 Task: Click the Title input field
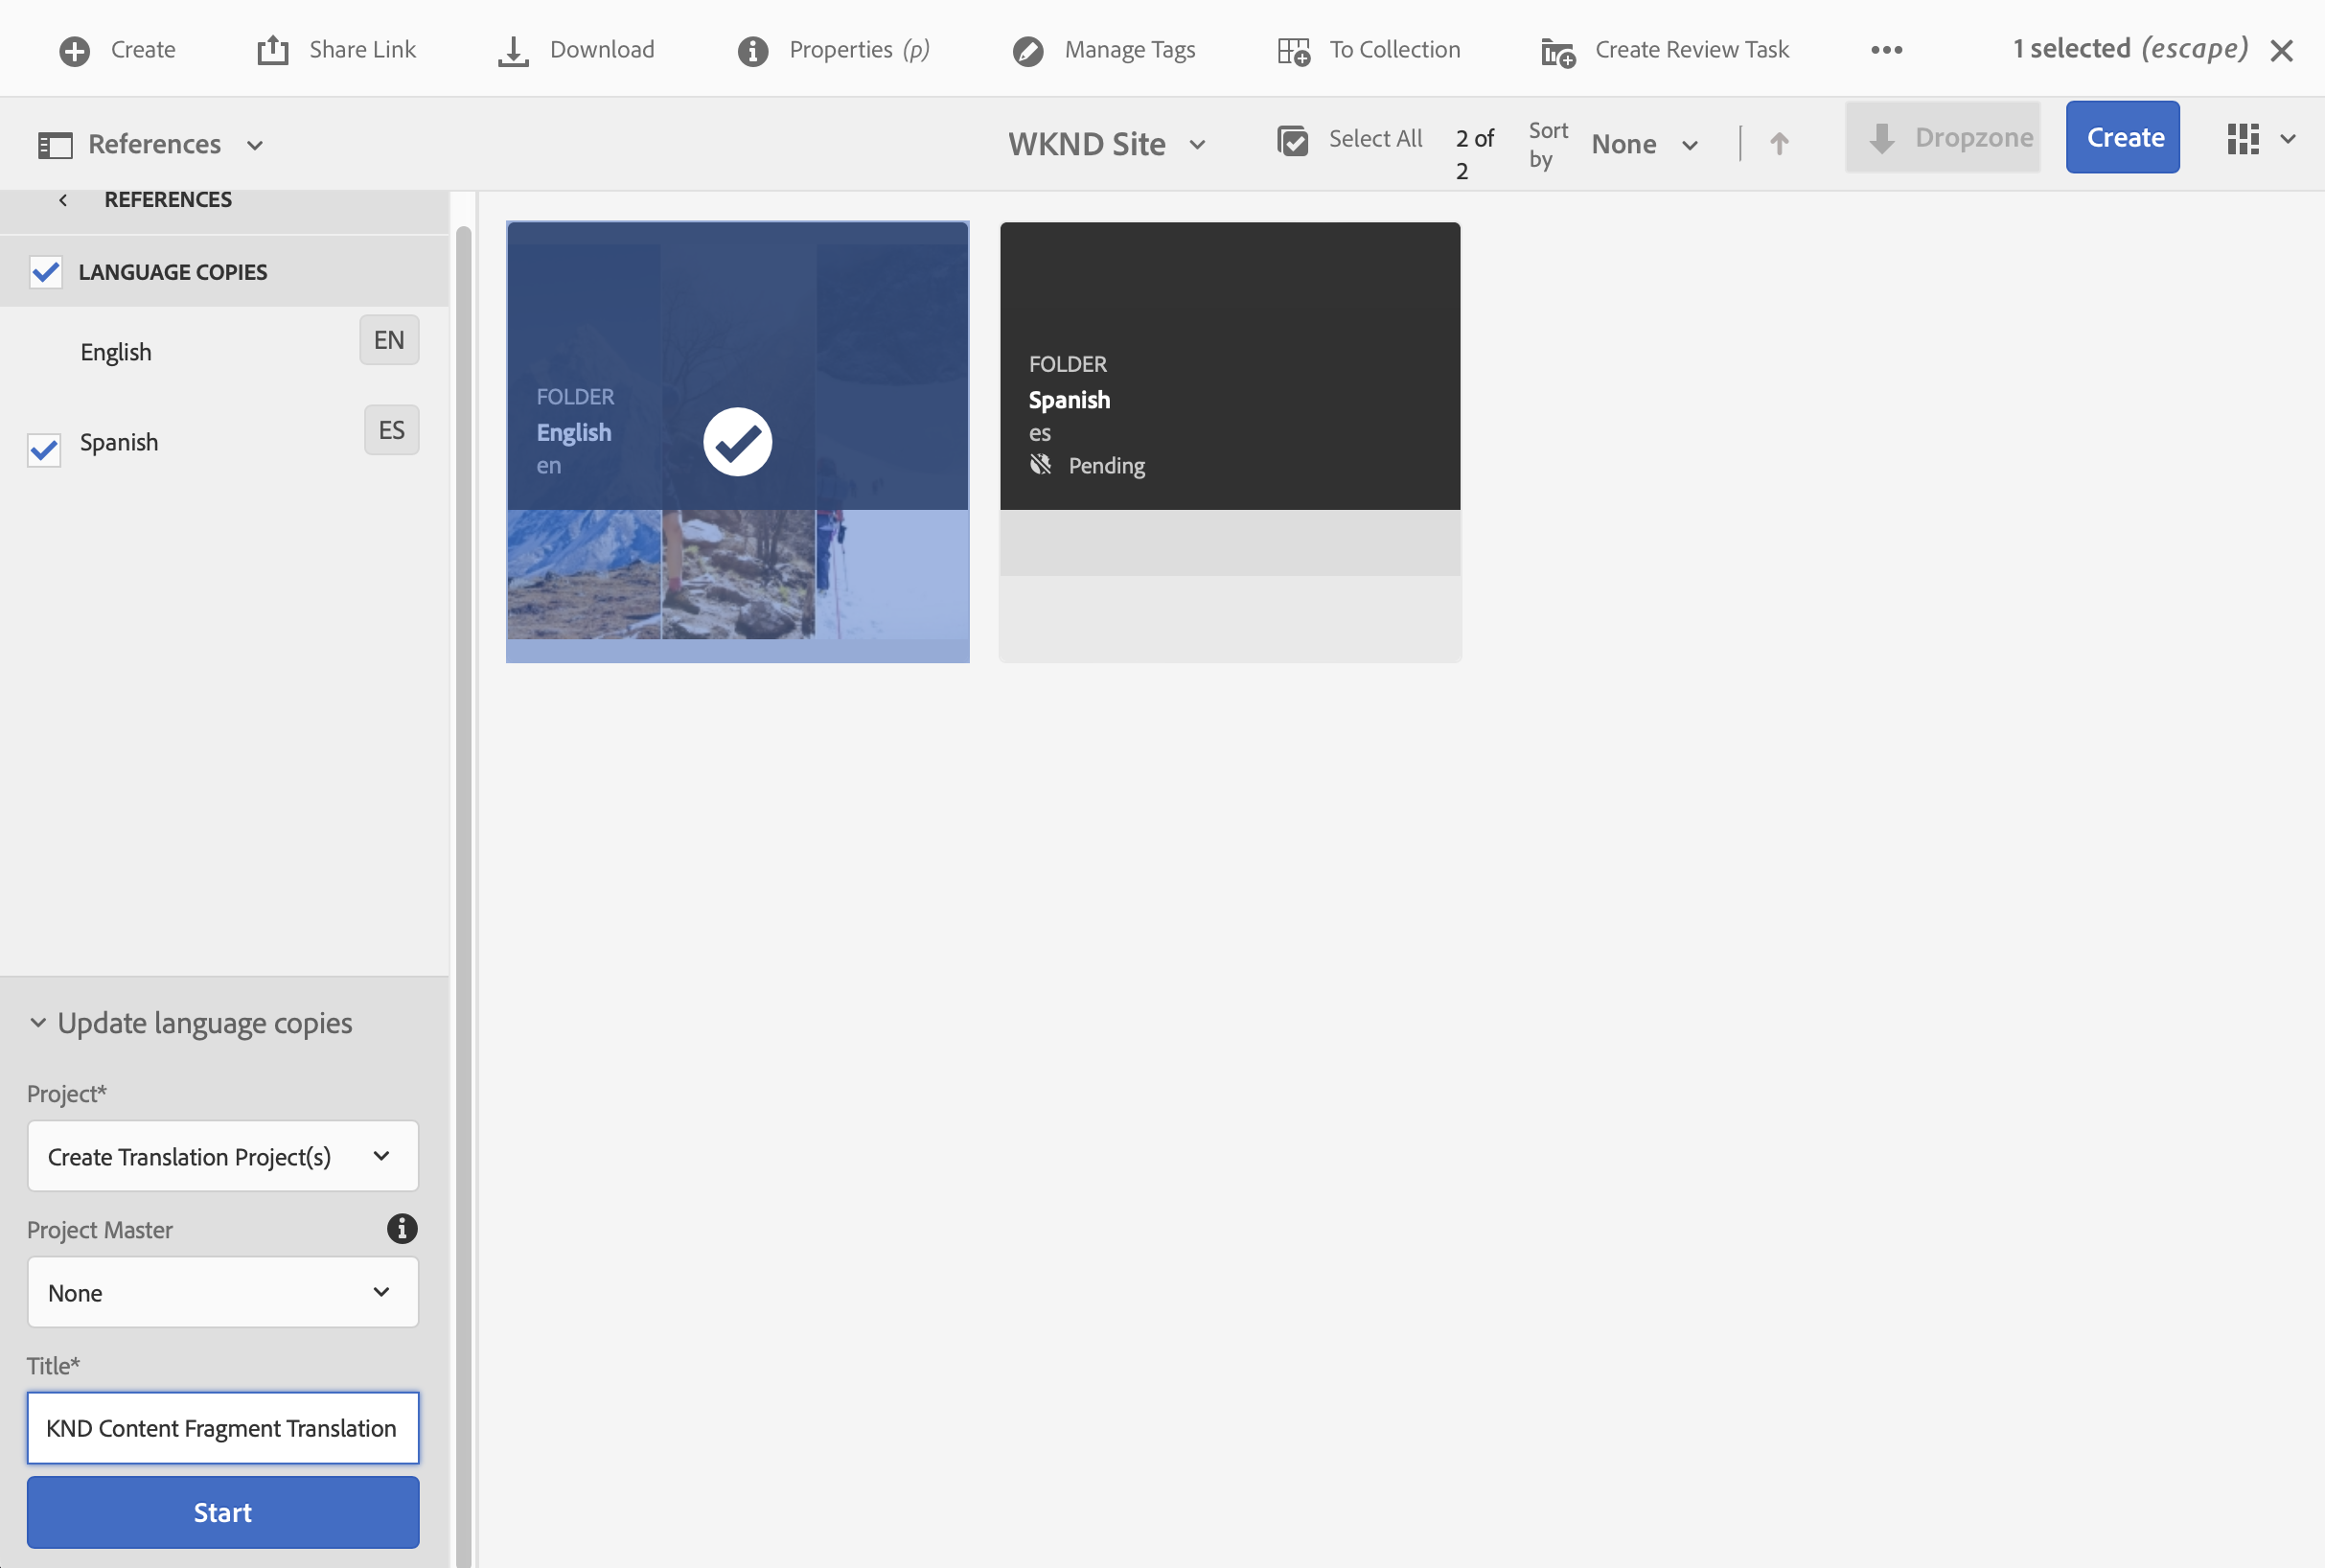click(222, 1427)
